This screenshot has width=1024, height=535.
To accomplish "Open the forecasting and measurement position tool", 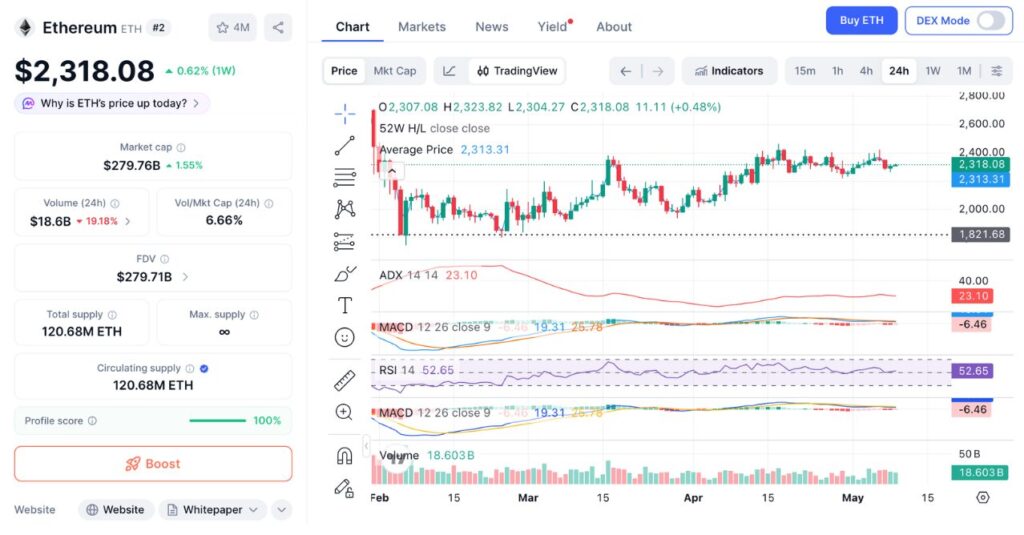I will (x=345, y=242).
